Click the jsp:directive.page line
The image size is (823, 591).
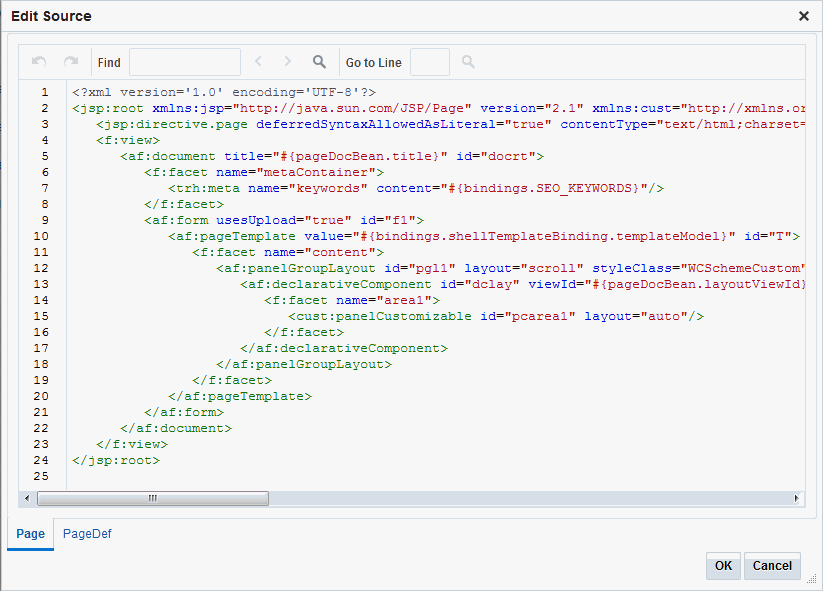pyautogui.click(x=450, y=124)
